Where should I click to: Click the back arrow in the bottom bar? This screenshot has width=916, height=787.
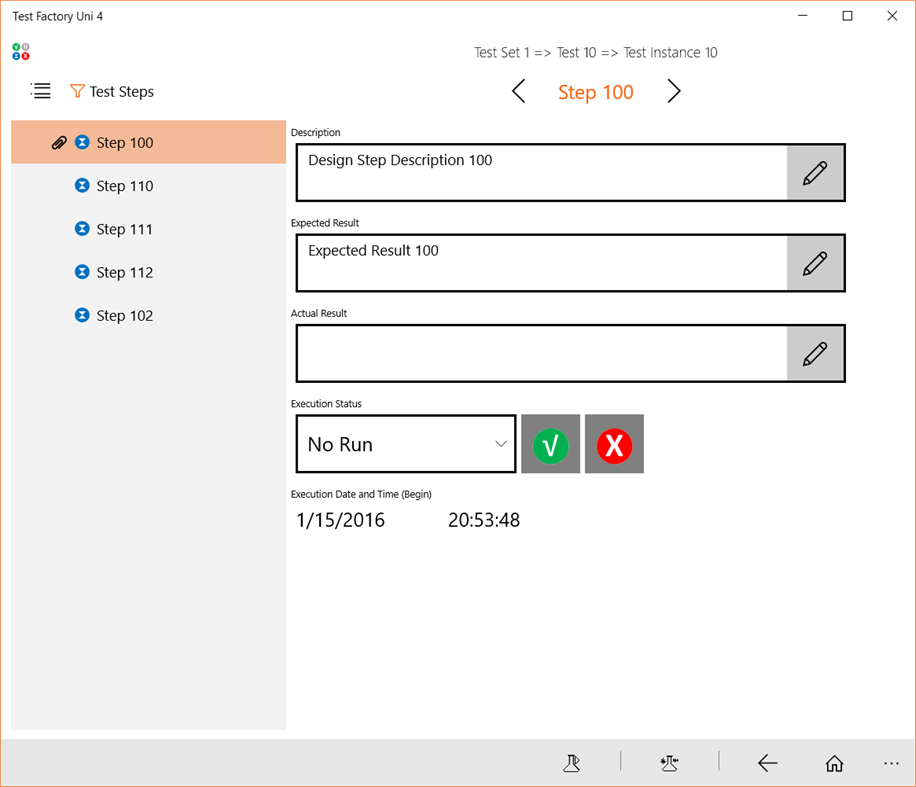(x=768, y=763)
